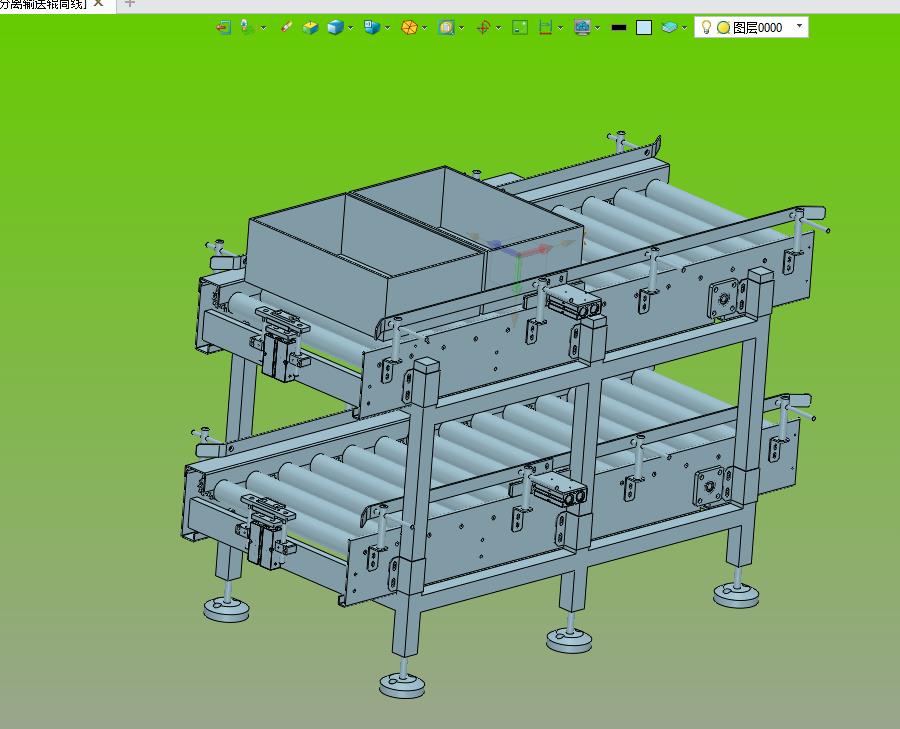Image resolution: width=900 pixels, height=729 pixels.
Task: Click the front-most leveling foot pad
Action: click(402, 684)
